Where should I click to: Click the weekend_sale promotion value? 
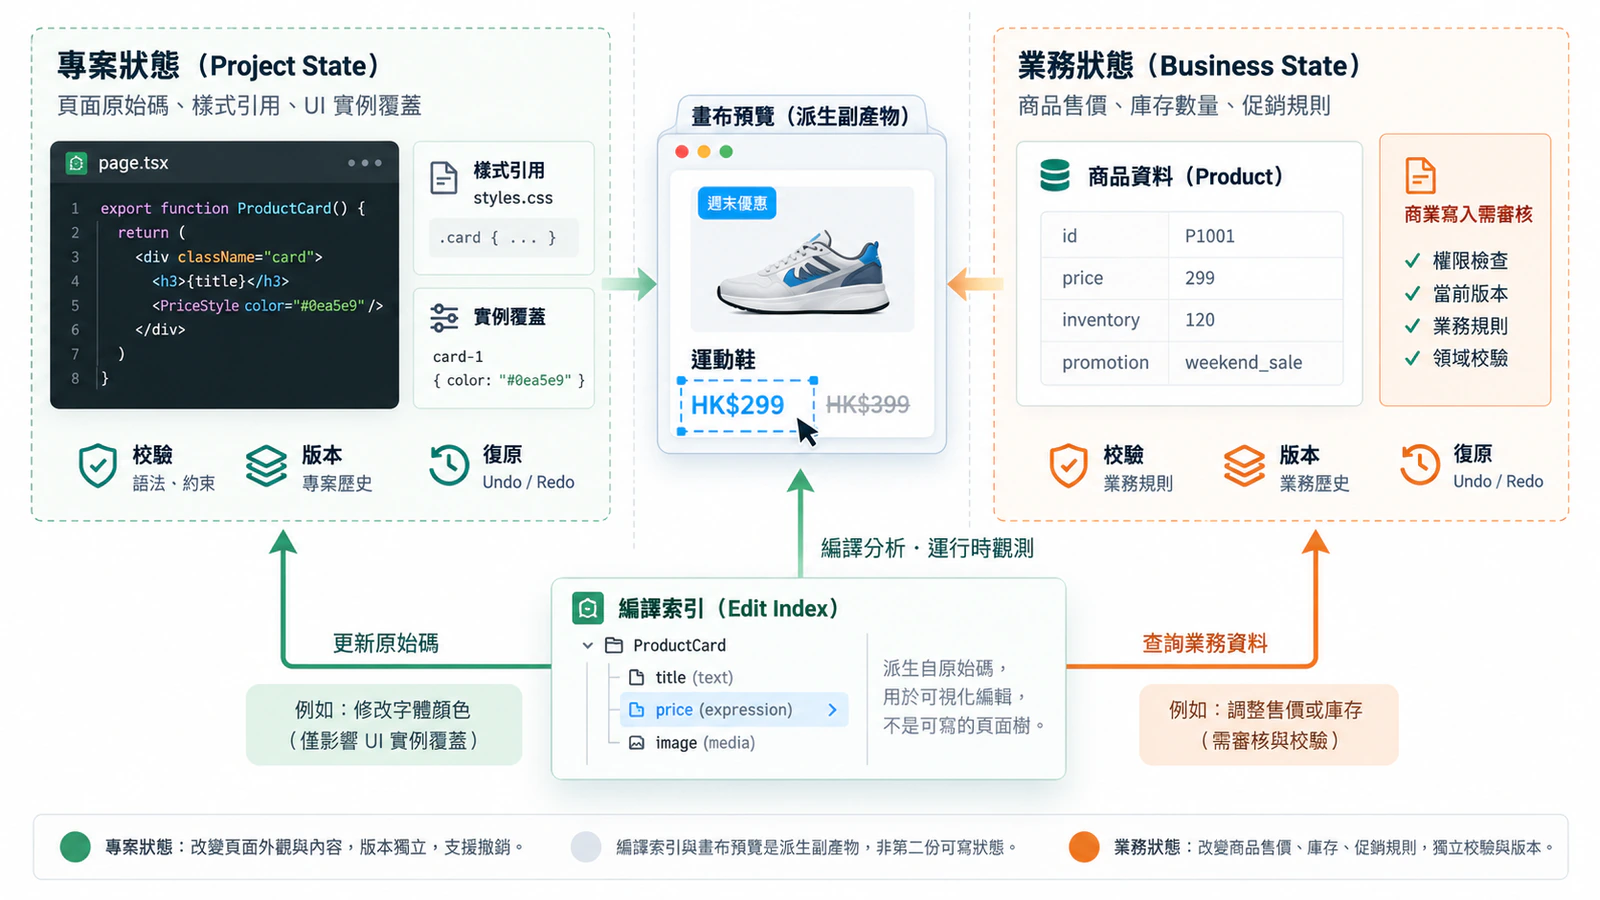click(x=1243, y=362)
